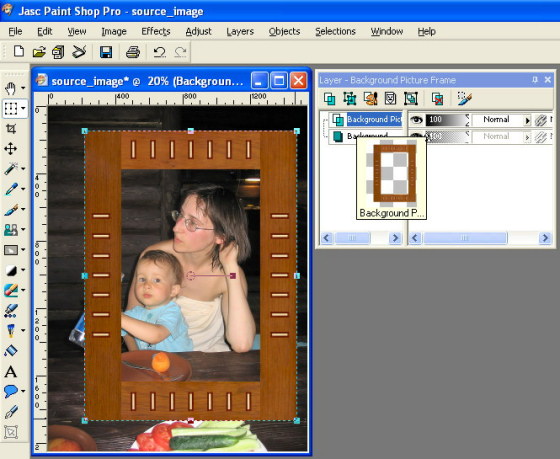Open the Objects menu
560x459 pixels.
[x=284, y=31]
